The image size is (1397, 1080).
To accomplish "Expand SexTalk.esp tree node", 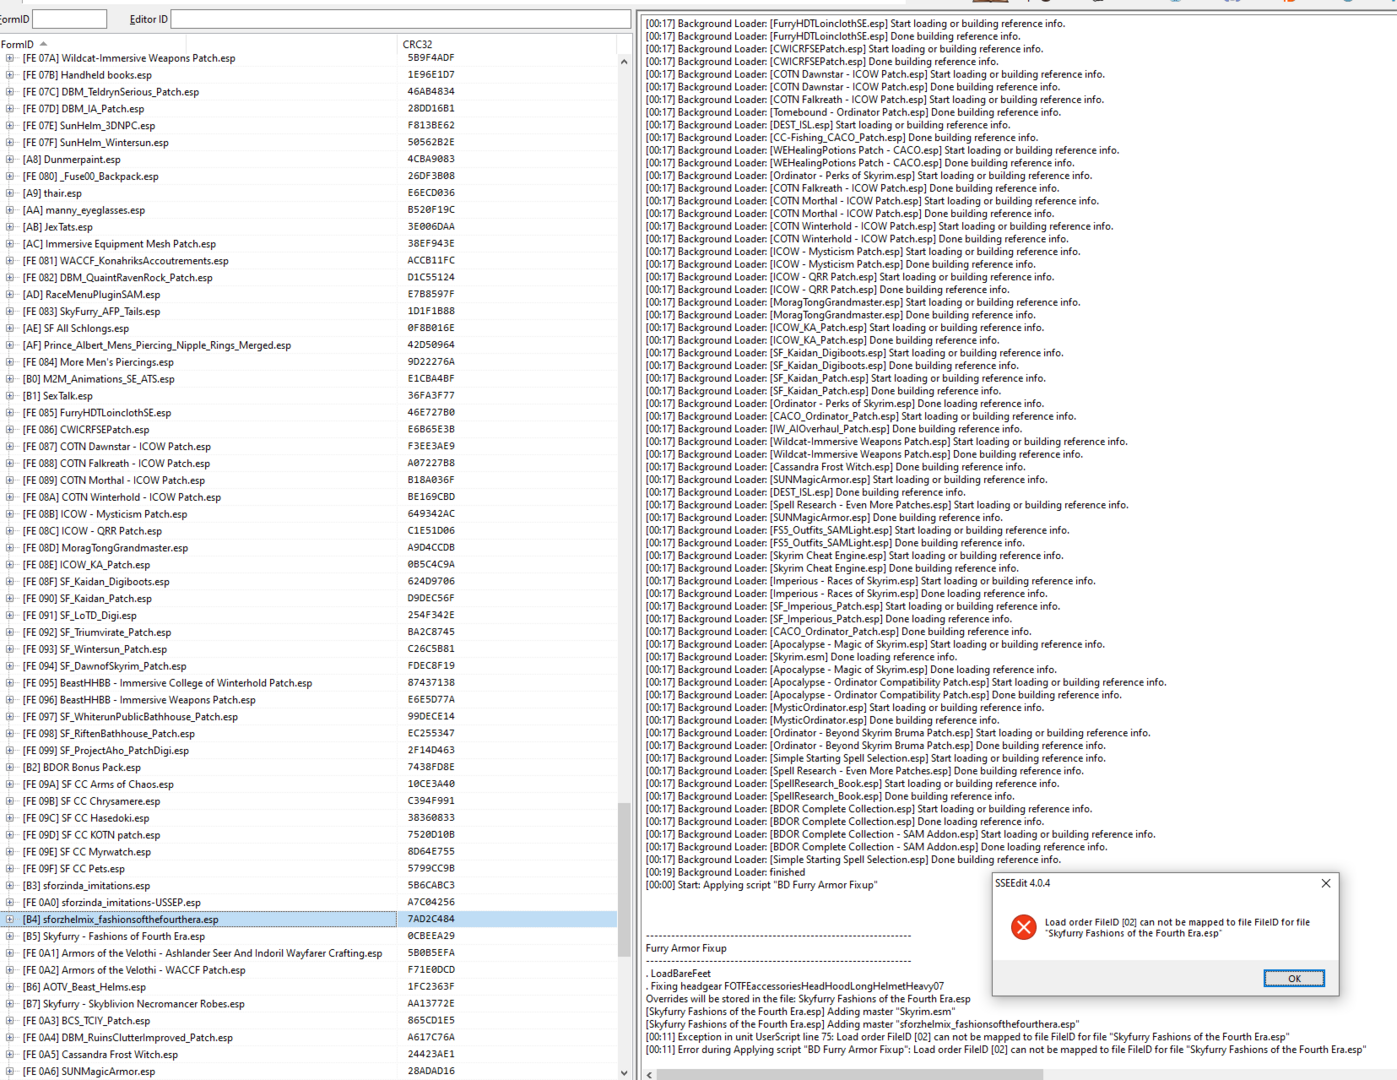I will [10, 396].
